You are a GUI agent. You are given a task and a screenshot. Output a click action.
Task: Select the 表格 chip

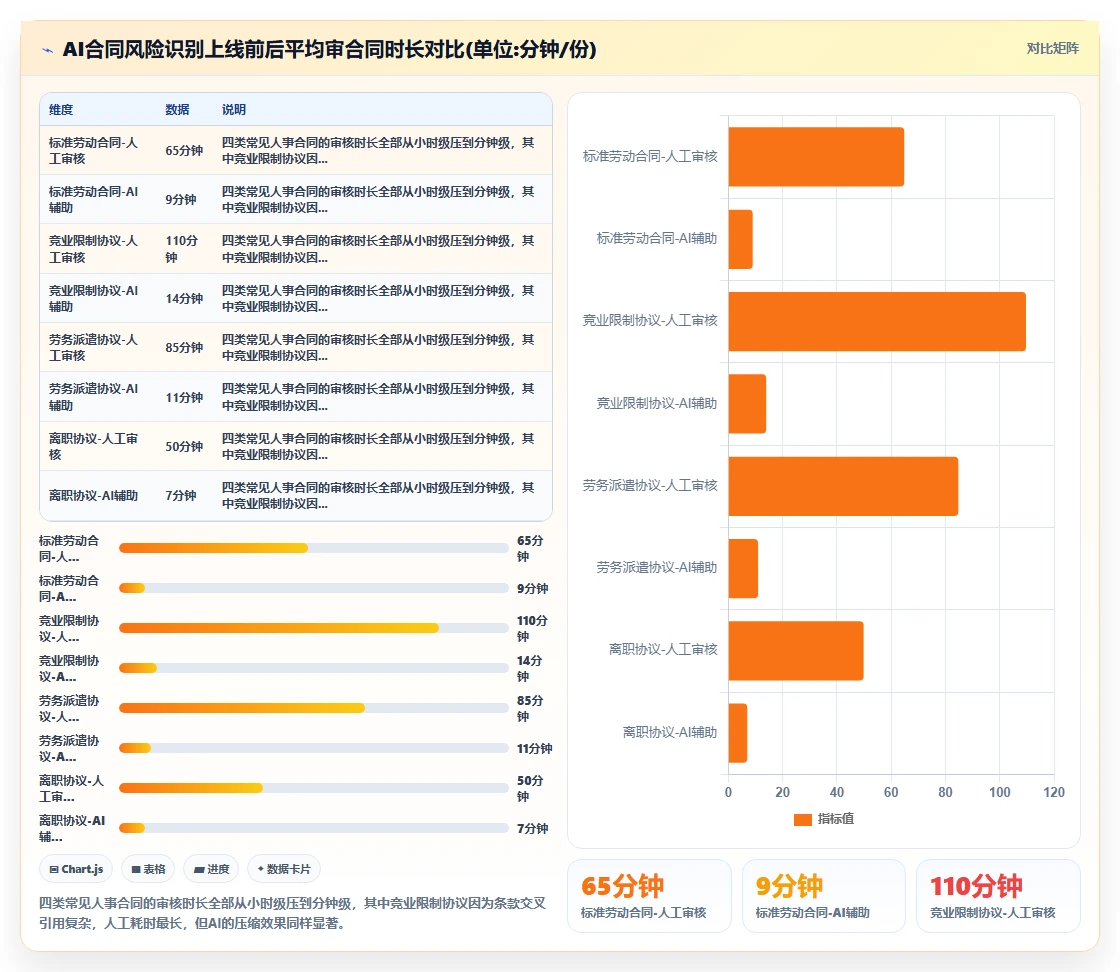[149, 869]
